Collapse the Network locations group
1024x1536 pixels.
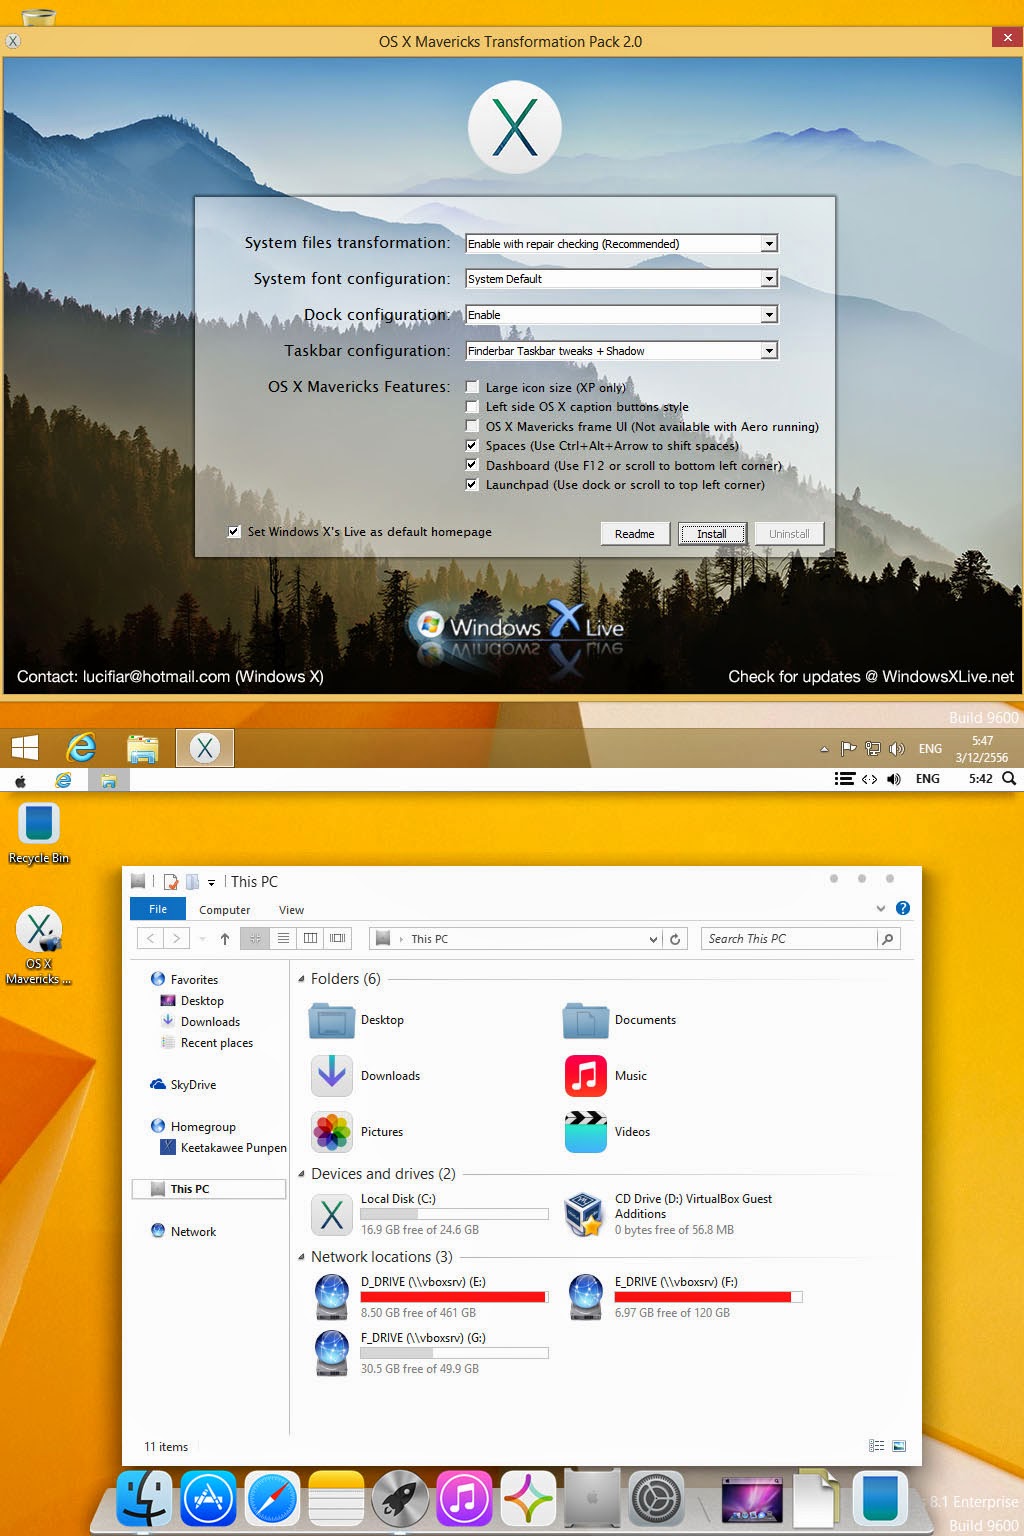[302, 1257]
